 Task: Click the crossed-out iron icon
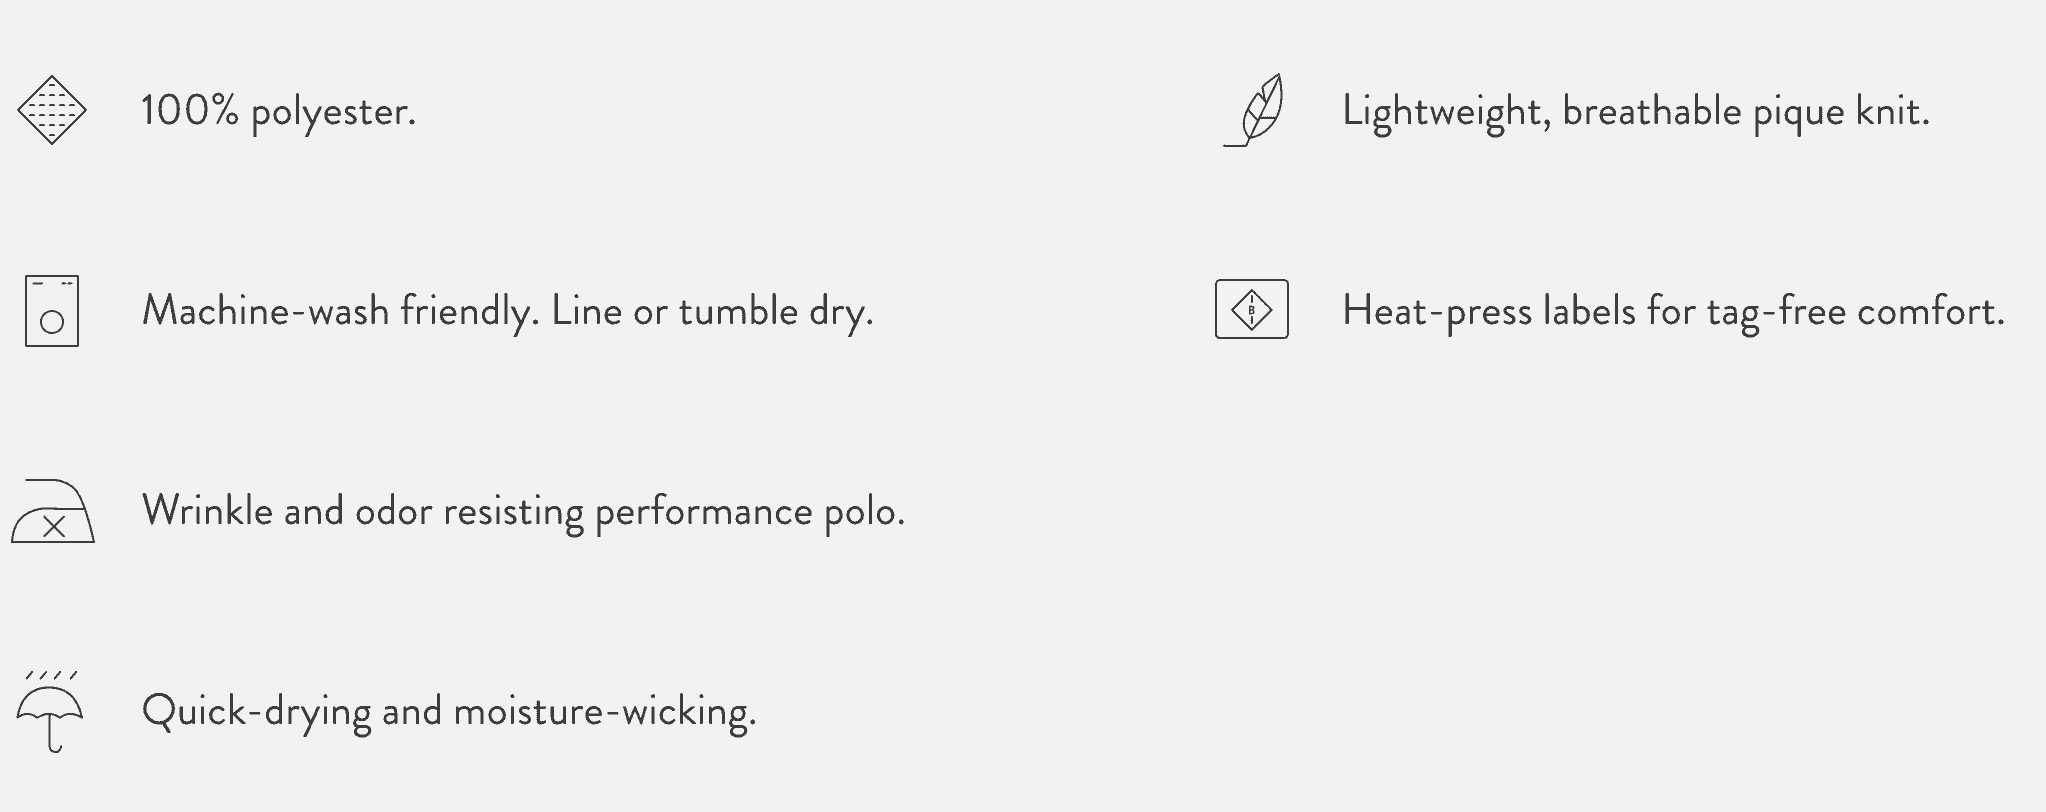pyautogui.click(x=53, y=514)
